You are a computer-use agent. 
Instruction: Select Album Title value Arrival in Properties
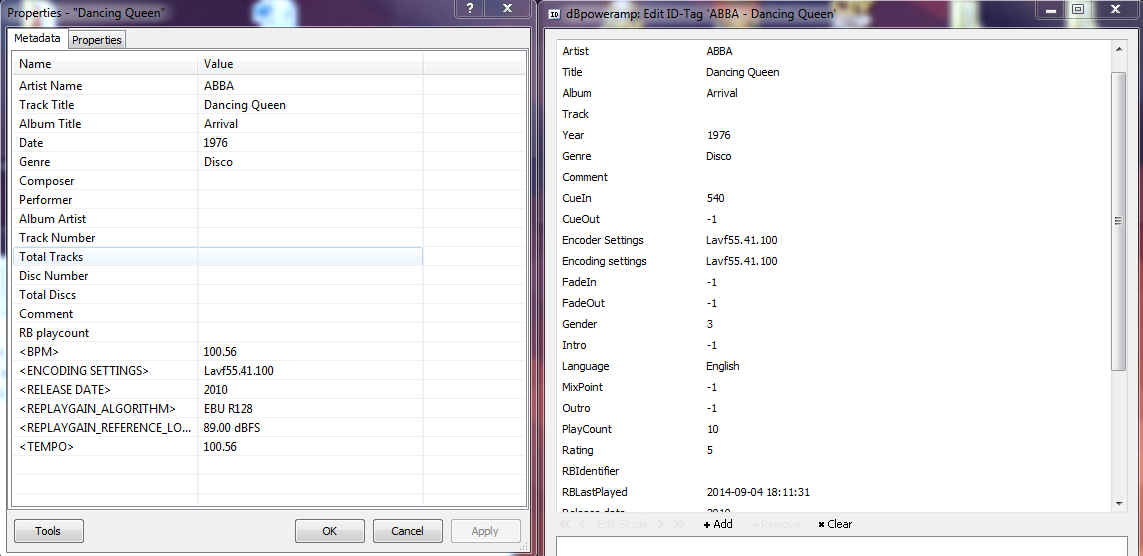click(x=221, y=124)
